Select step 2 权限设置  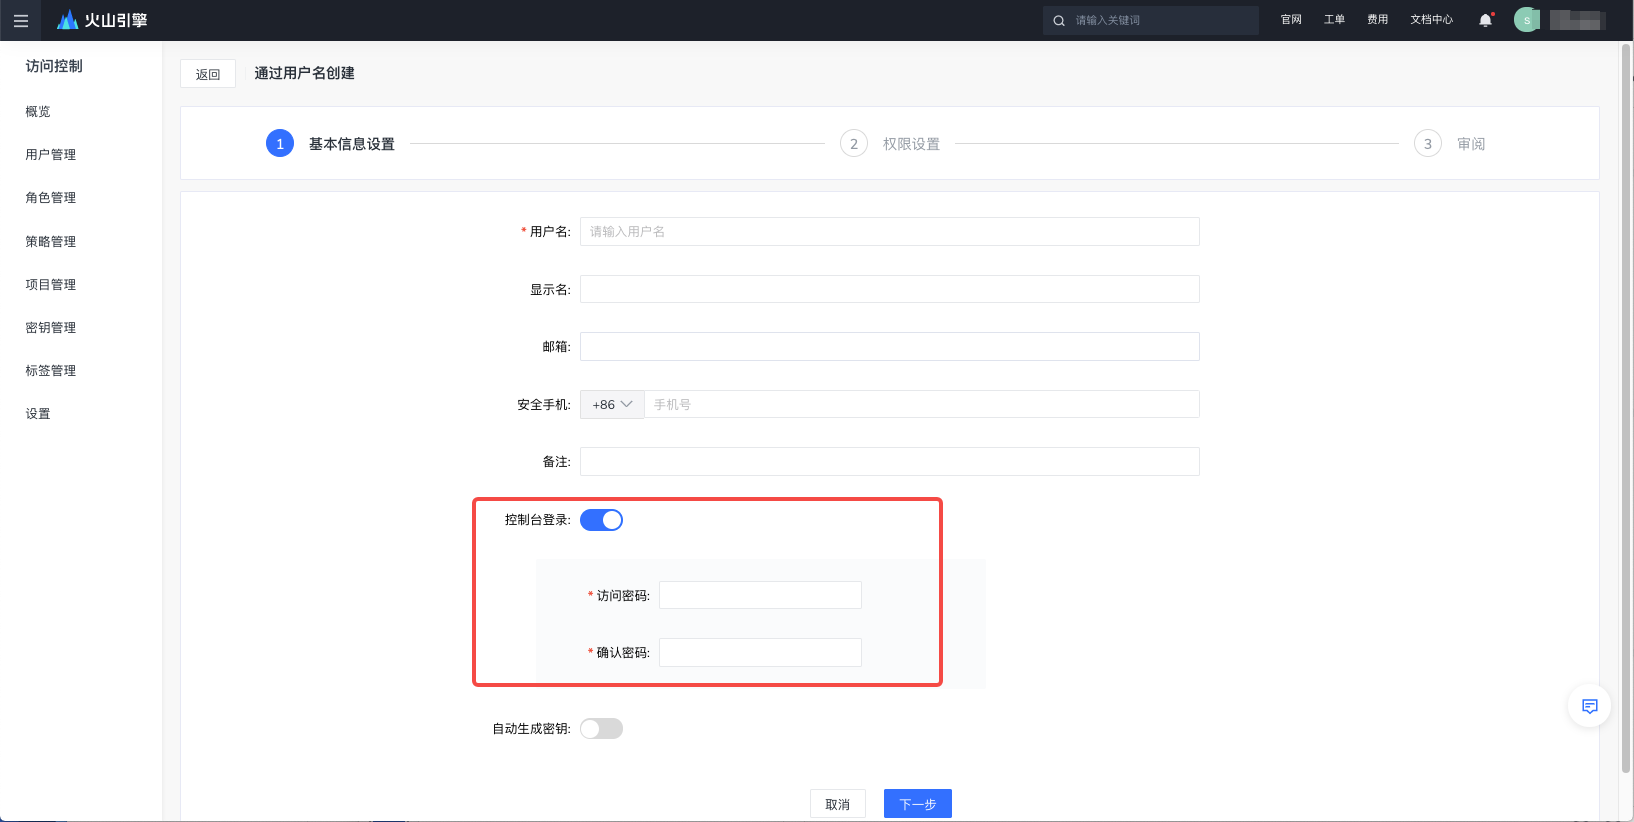[890, 144]
